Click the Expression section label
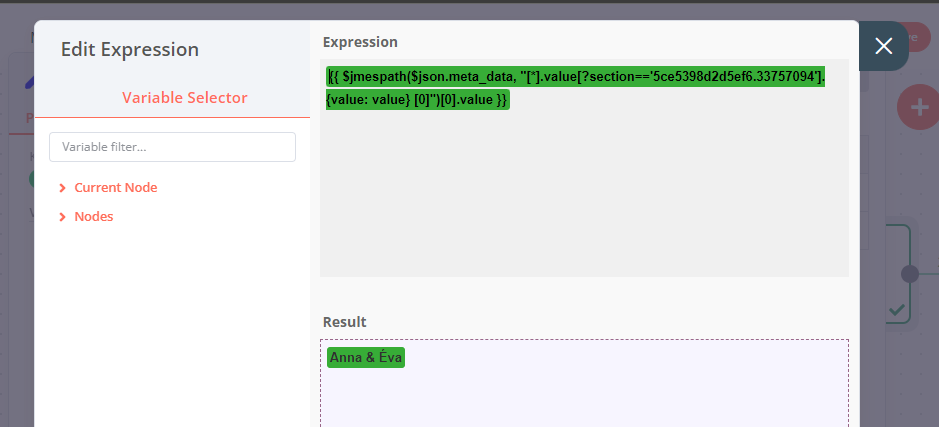 [360, 42]
